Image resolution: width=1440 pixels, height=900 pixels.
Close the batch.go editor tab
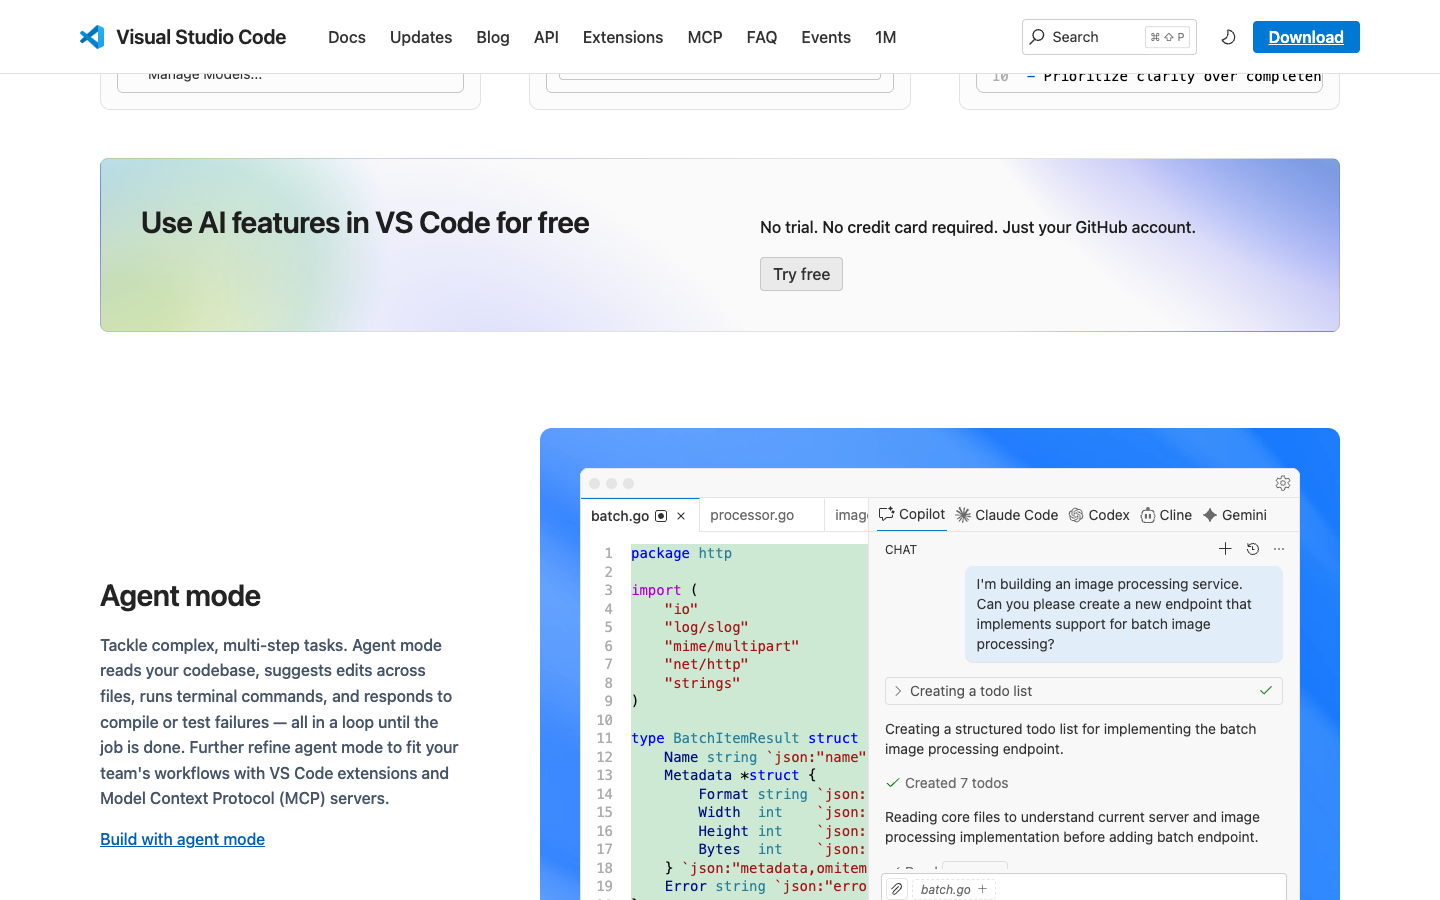click(681, 516)
